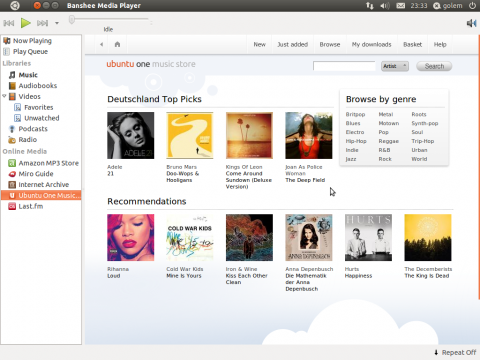This screenshot has width=480, height=360.
Task: Open the Hurts Happiness album cover
Action: coord(368,237)
